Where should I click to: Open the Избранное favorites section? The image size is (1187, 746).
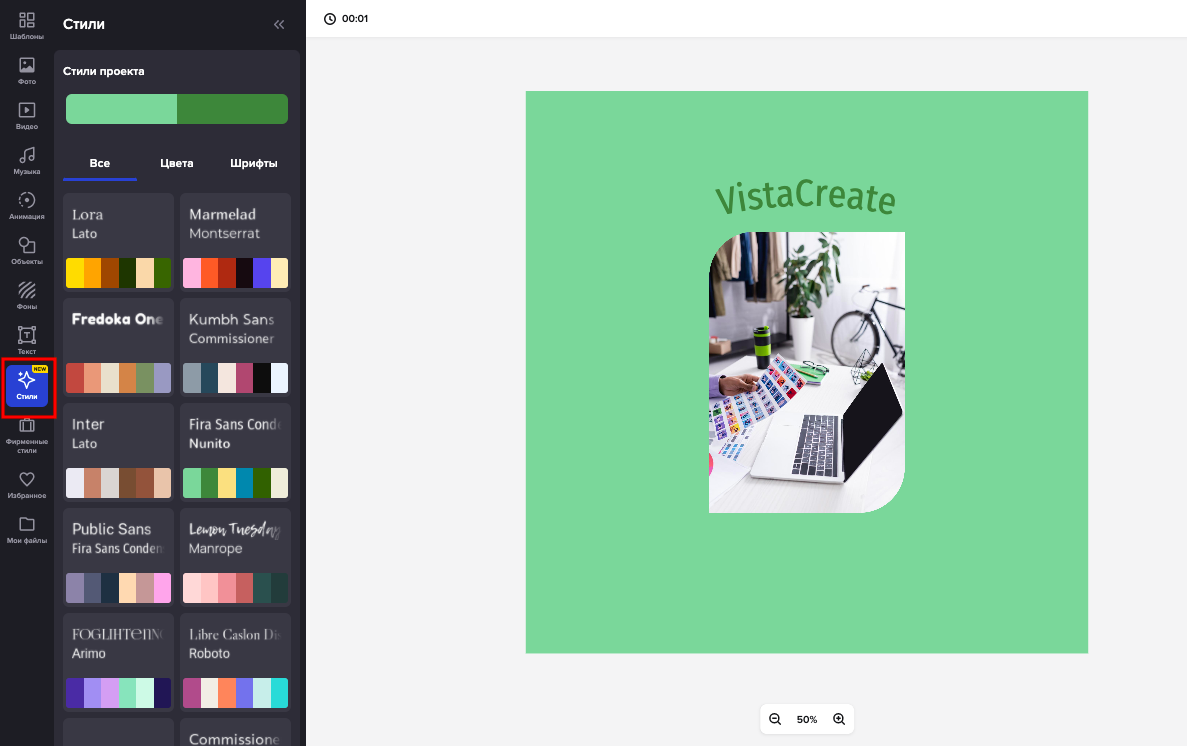pyautogui.click(x=26, y=485)
